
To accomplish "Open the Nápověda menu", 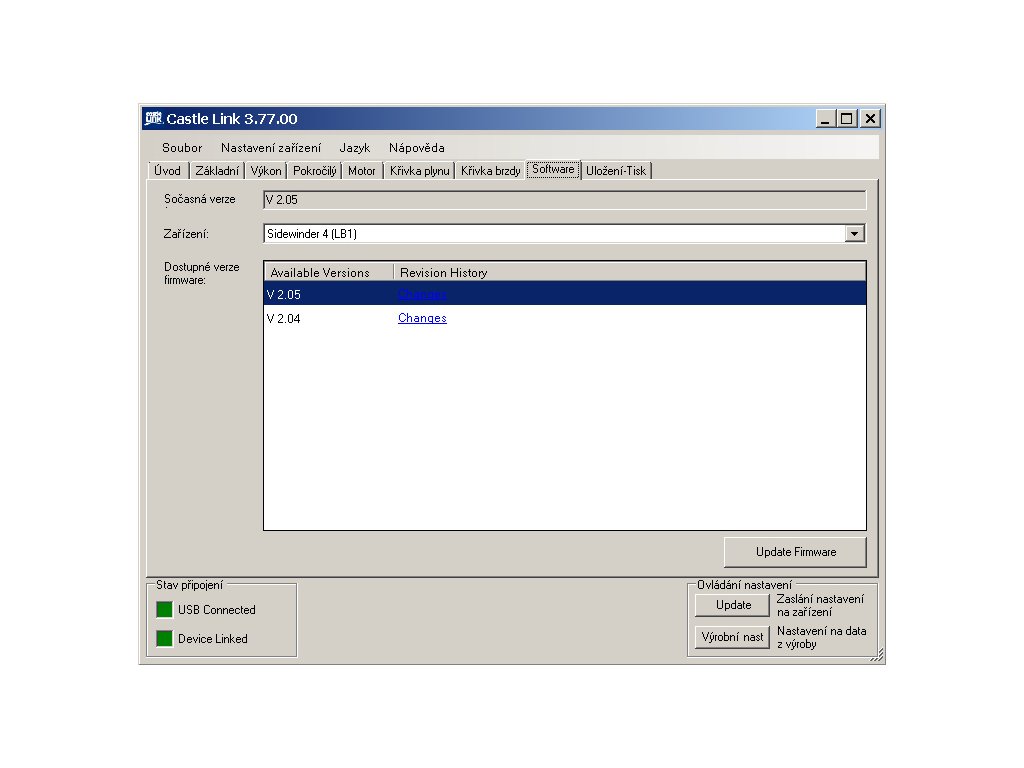I will [x=417, y=148].
